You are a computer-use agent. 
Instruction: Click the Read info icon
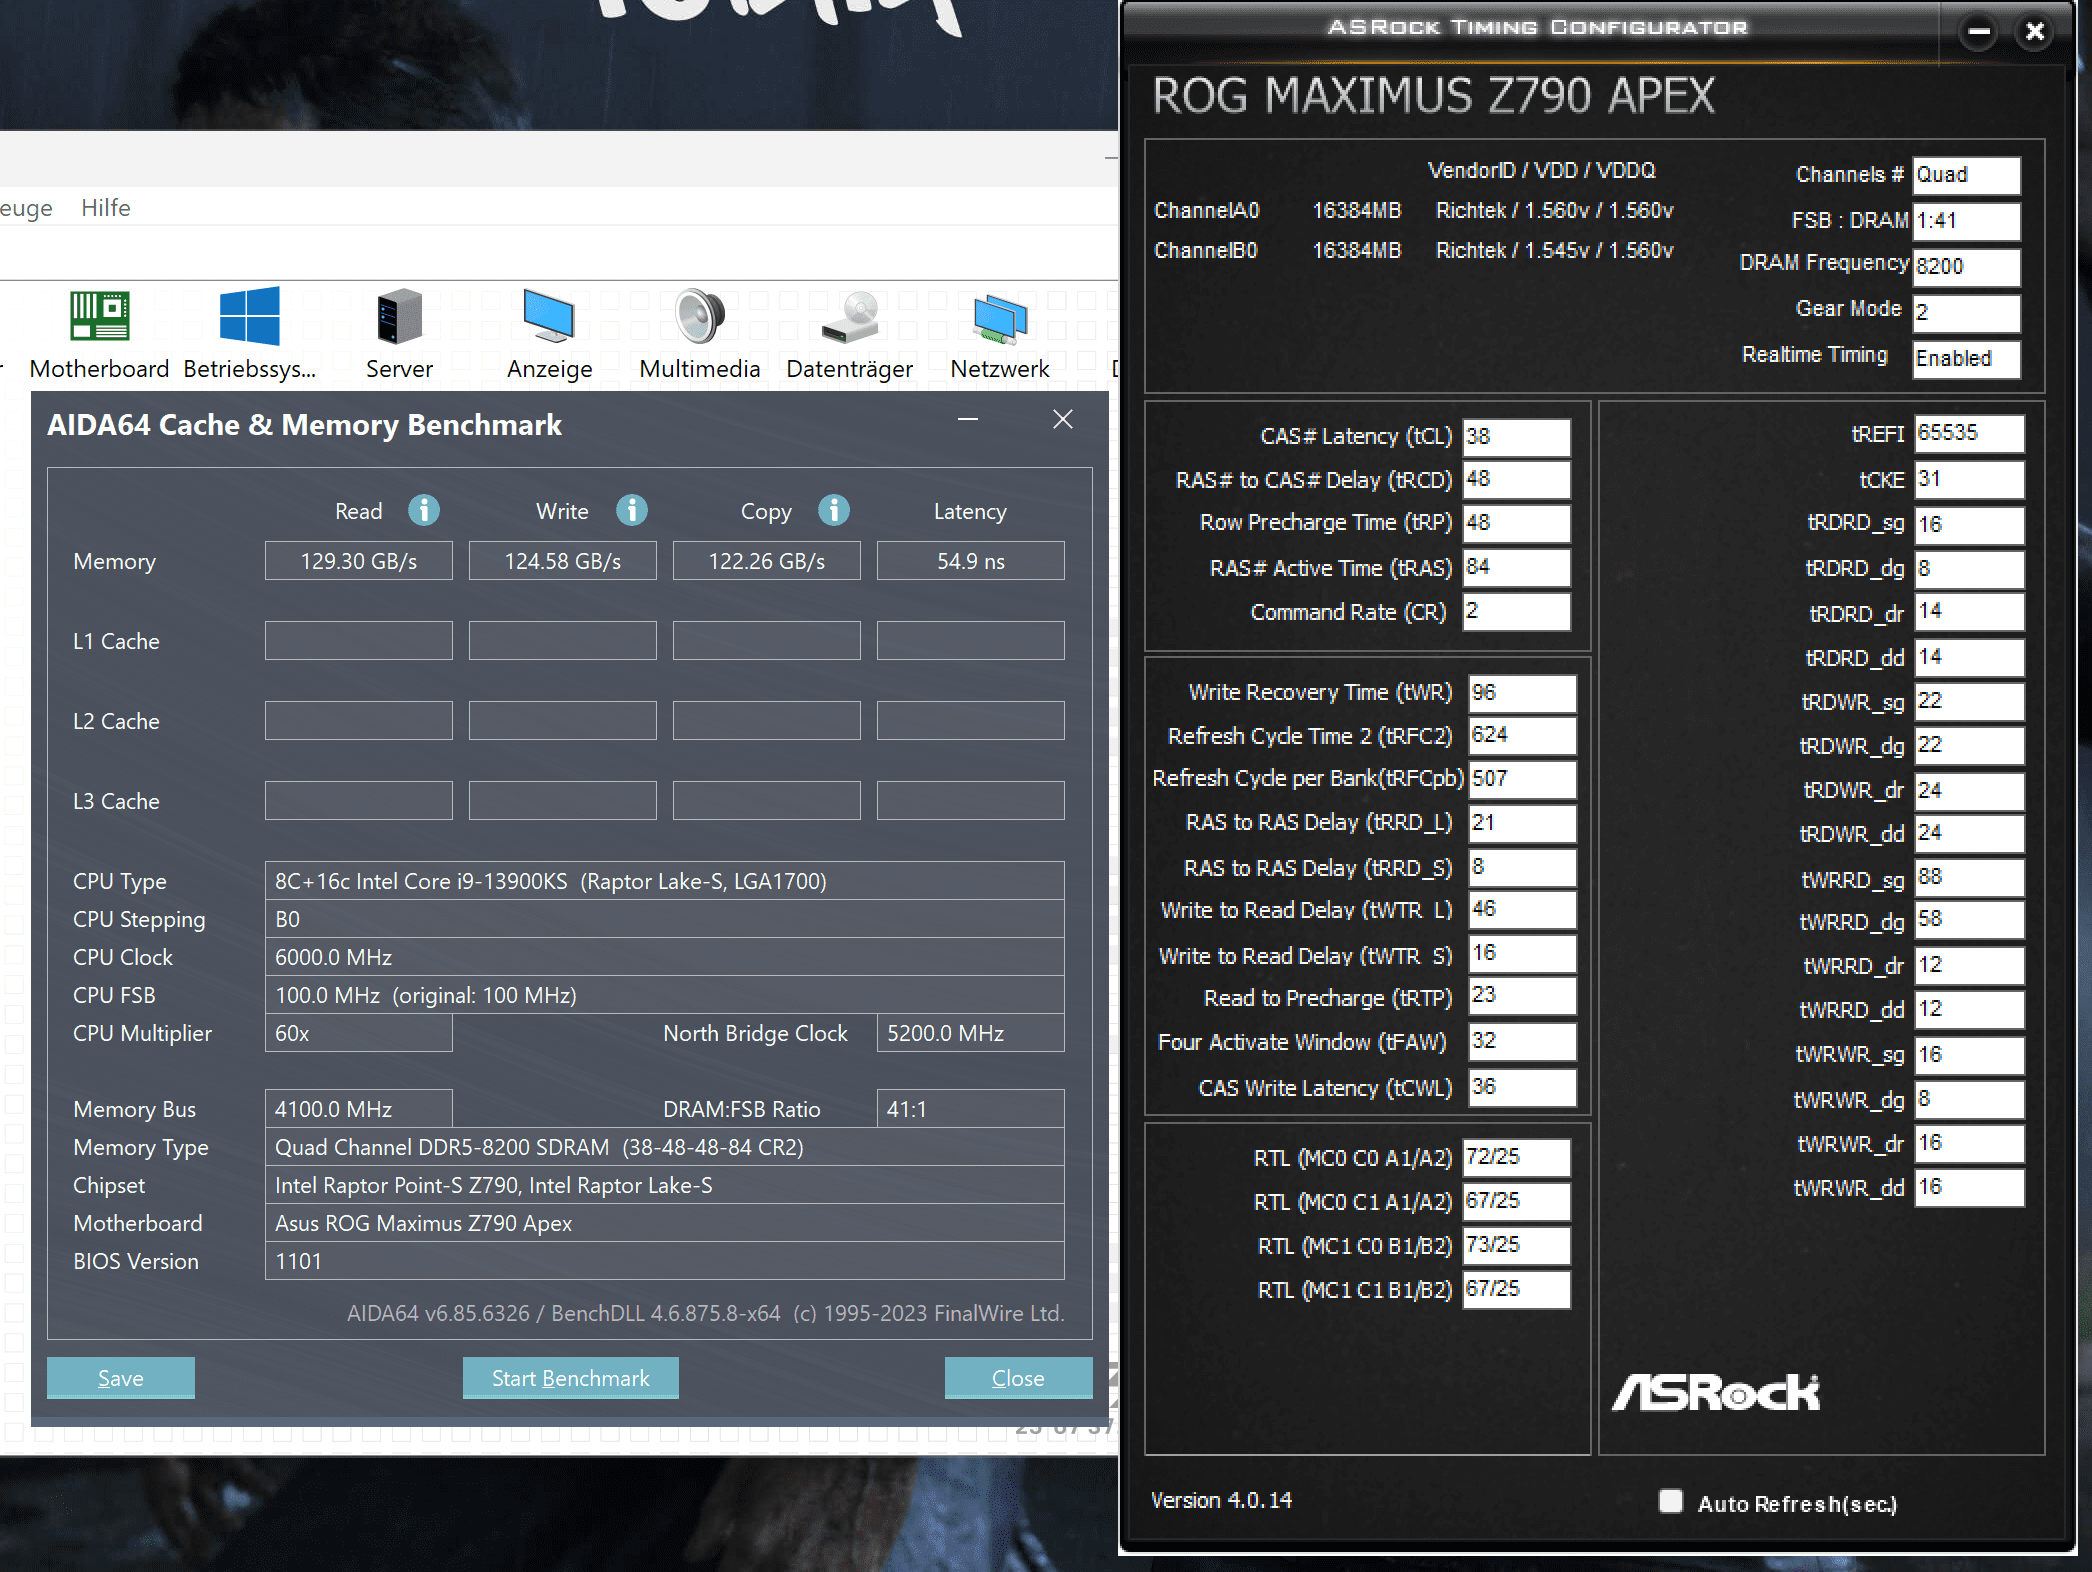pyautogui.click(x=424, y=511)
